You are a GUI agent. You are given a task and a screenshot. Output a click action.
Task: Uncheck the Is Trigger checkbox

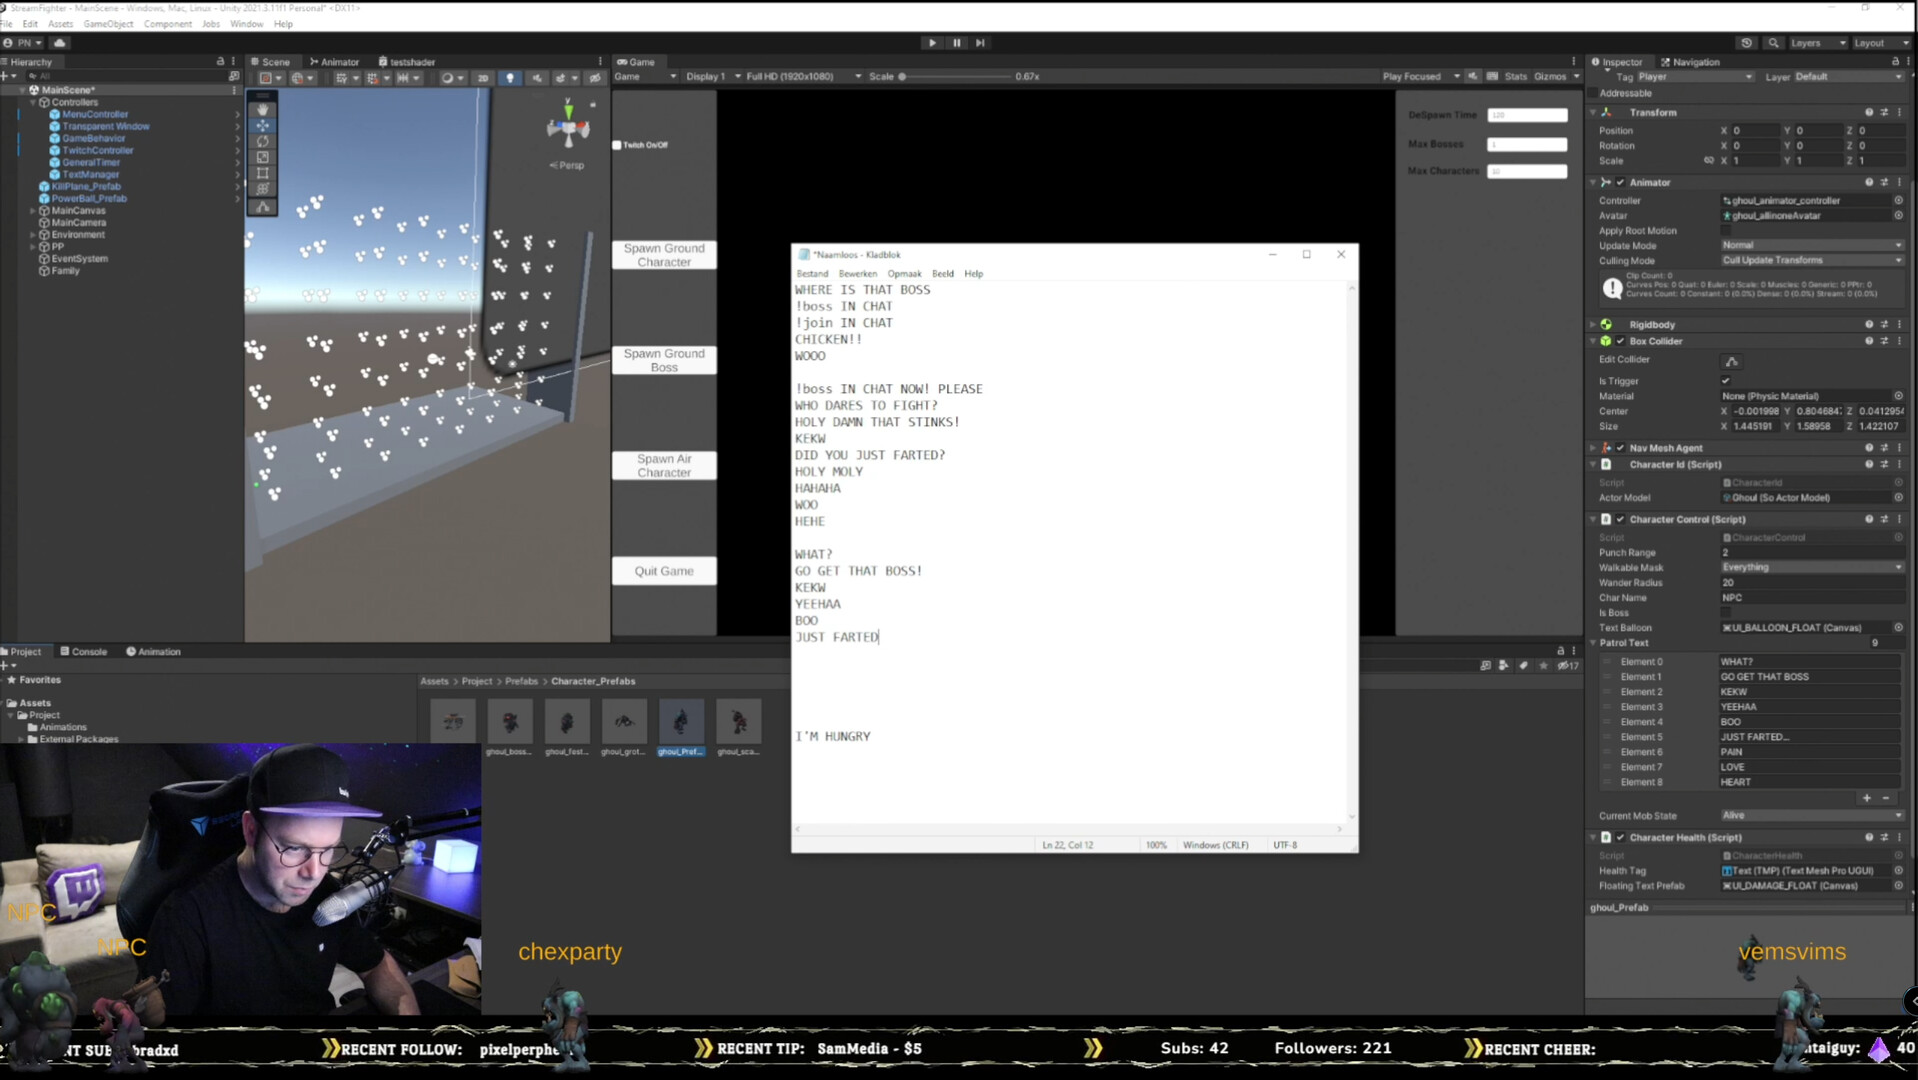[1726, 381]
